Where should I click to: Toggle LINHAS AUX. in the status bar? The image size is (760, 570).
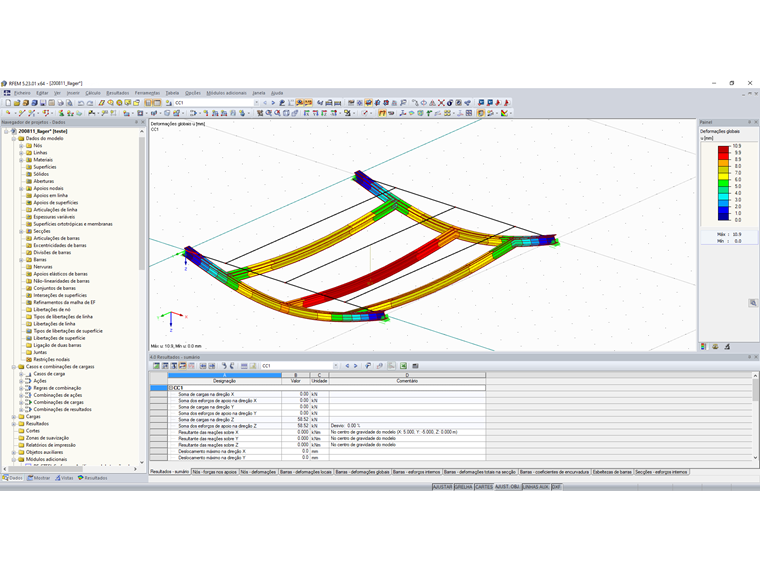[x=536, y=487]
